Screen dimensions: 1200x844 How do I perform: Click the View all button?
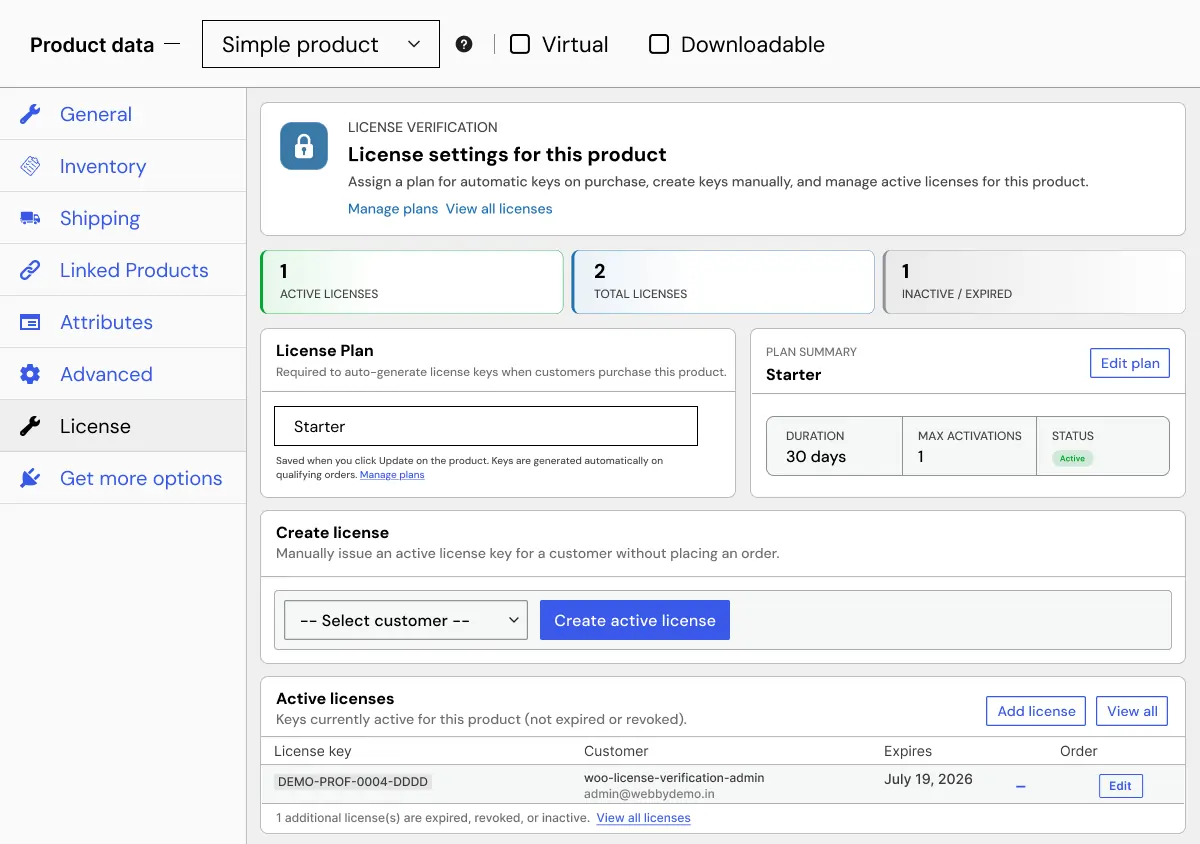click(x=1132, y=711)
